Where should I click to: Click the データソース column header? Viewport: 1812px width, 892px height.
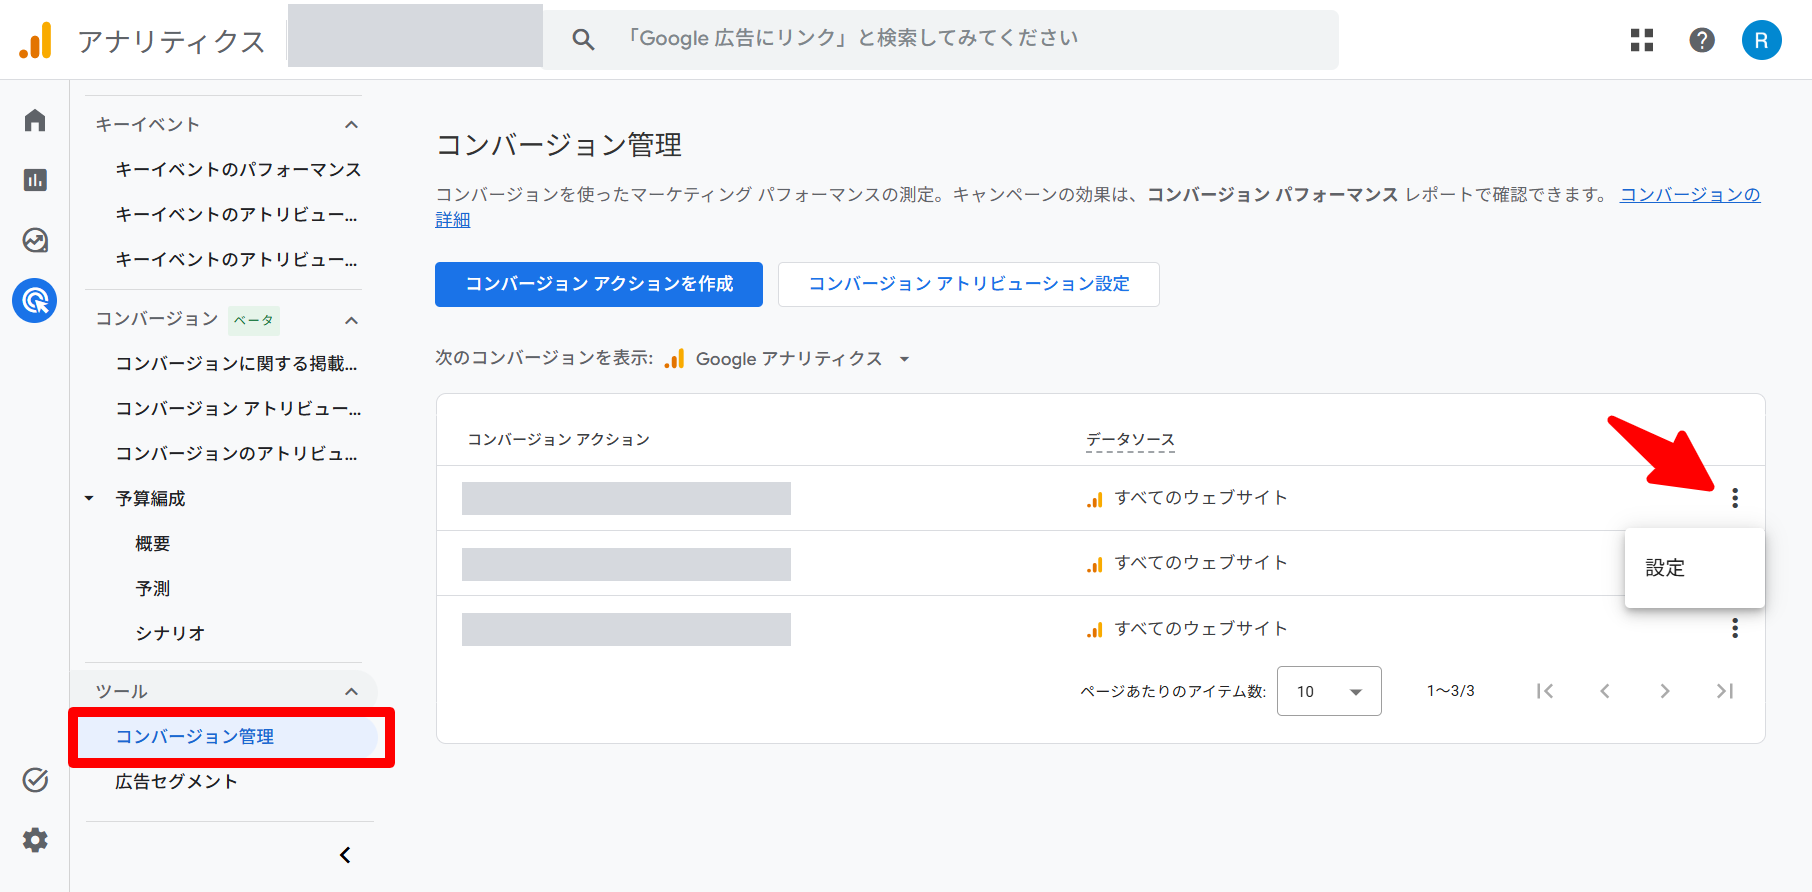tap(1131, 440)
